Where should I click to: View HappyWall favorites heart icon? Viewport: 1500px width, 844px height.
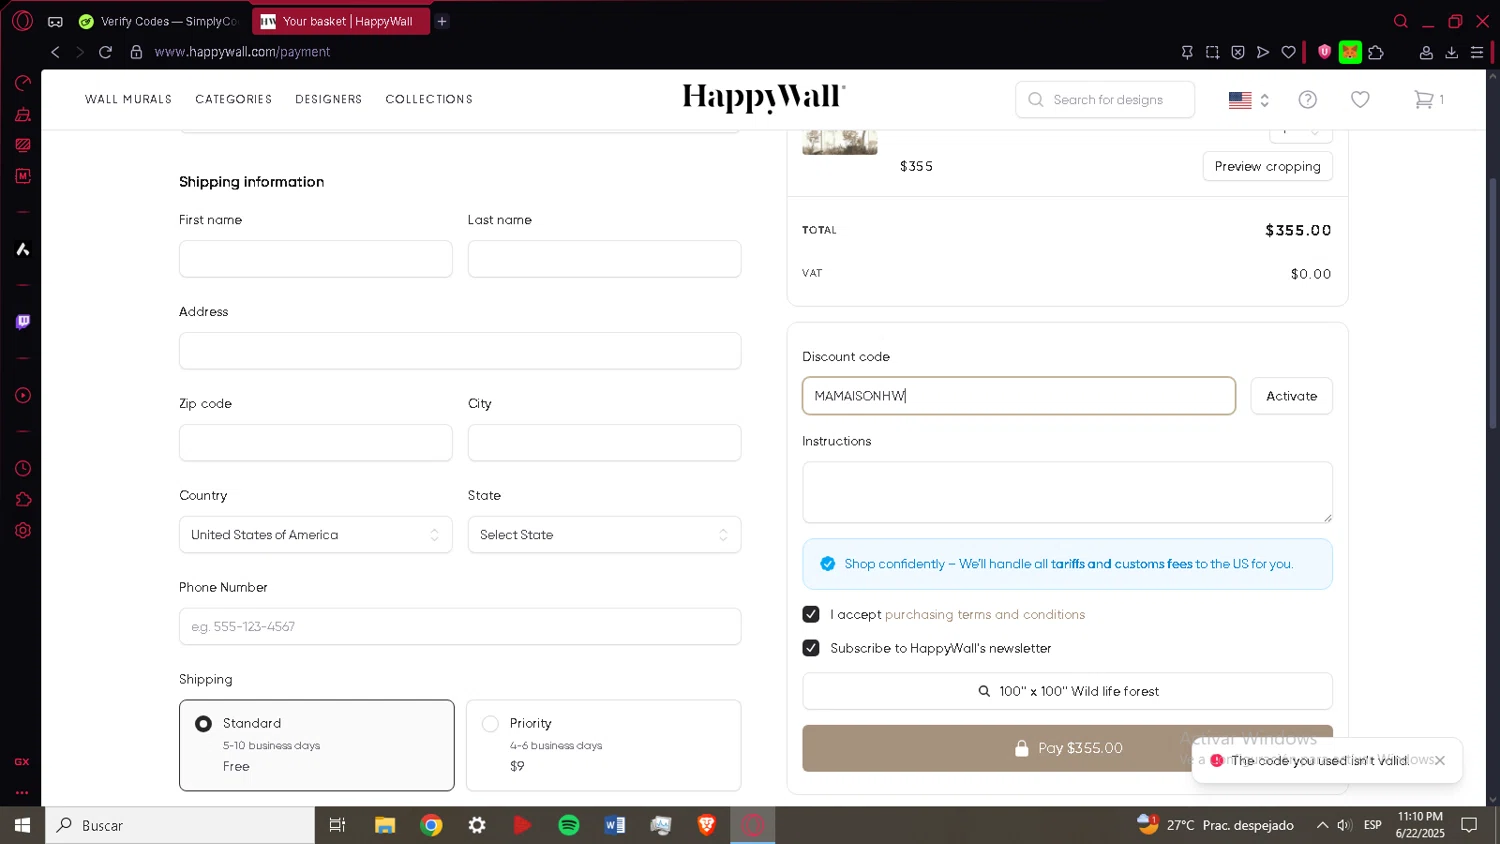[x=1360, y=99]
